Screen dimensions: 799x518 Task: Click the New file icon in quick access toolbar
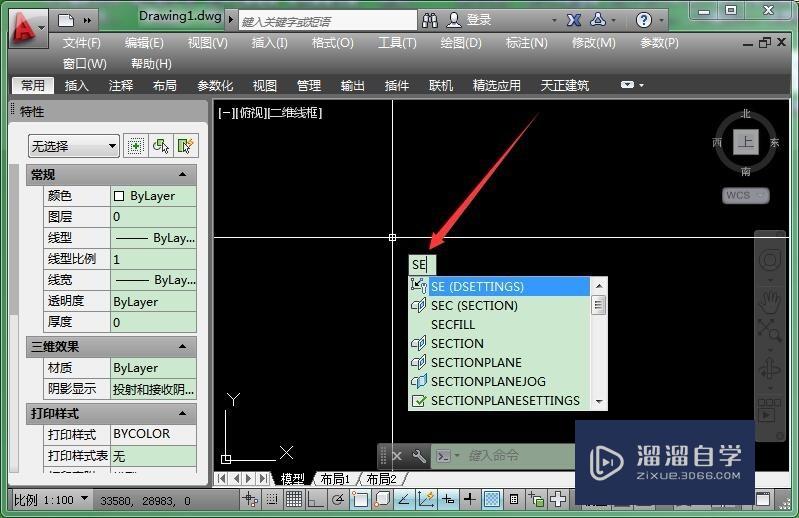pos(66,20)
